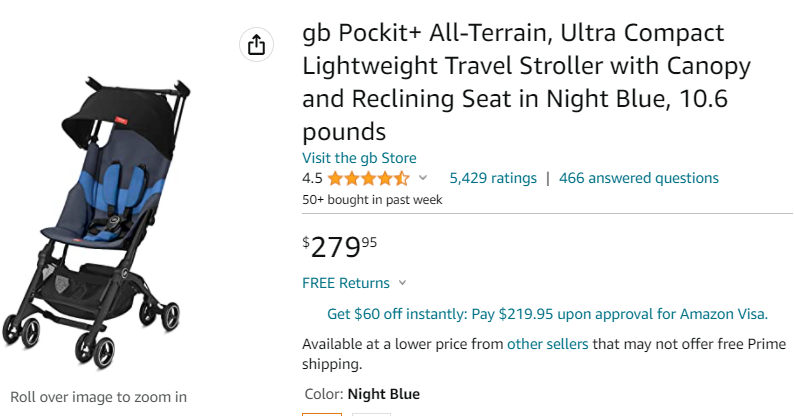Expand the FREE Returns chevron

(x=402, y=284)
